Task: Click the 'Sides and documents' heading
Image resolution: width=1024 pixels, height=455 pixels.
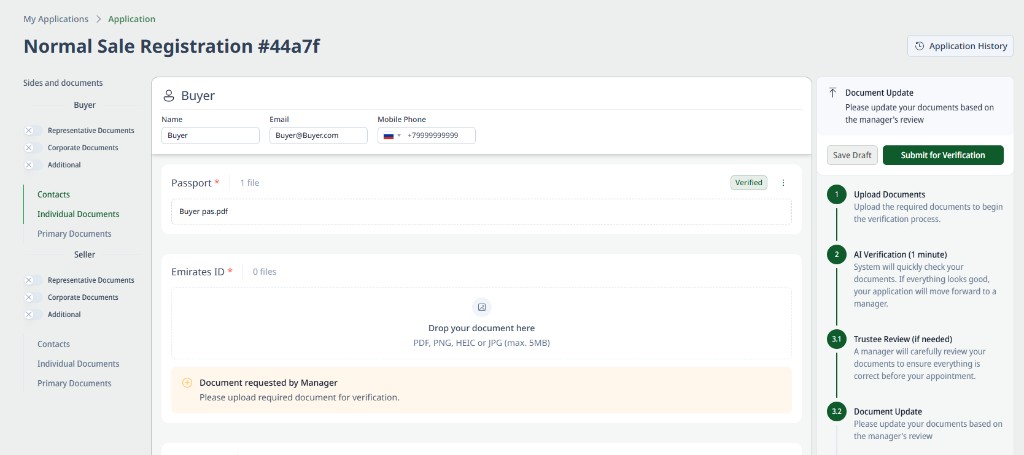Action: pyautogui.click(x=63, y=83)
